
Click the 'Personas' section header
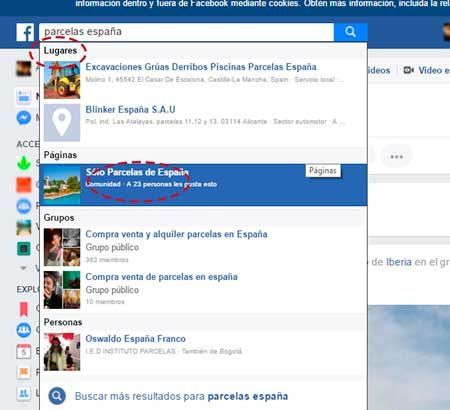[x=63, y=322]
